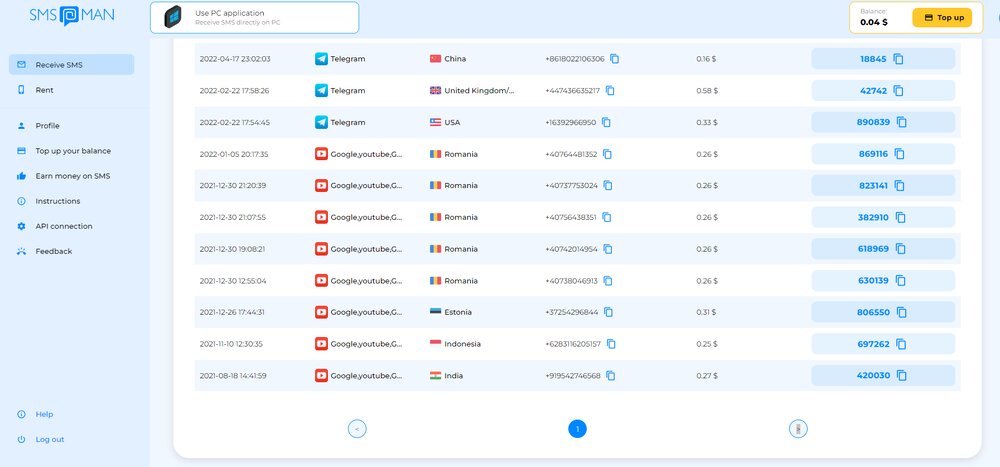Click timestamp 2021-08-18 14:41:59
This screenshot has width=1000, height=467.
(x=233, y=376)
